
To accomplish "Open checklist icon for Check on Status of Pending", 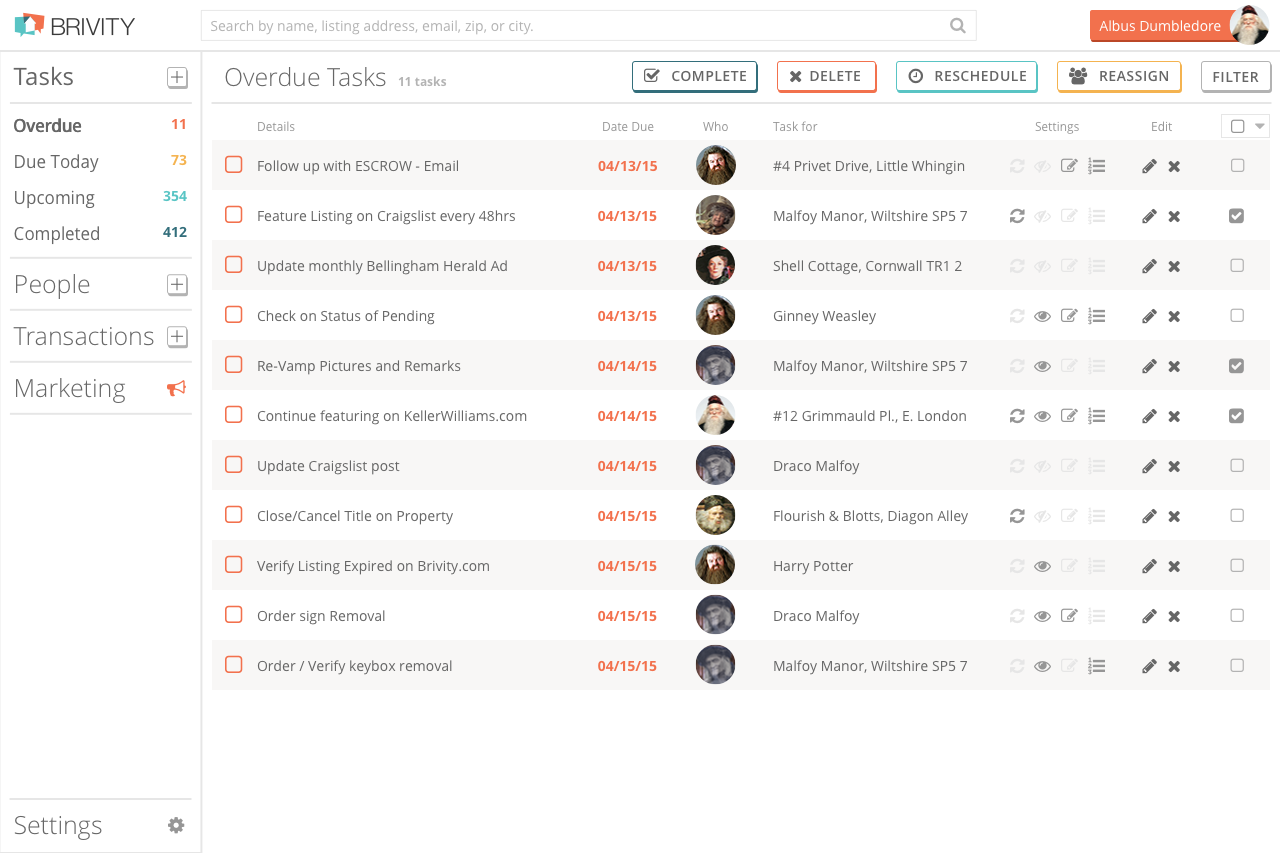I will (1097, 316).
